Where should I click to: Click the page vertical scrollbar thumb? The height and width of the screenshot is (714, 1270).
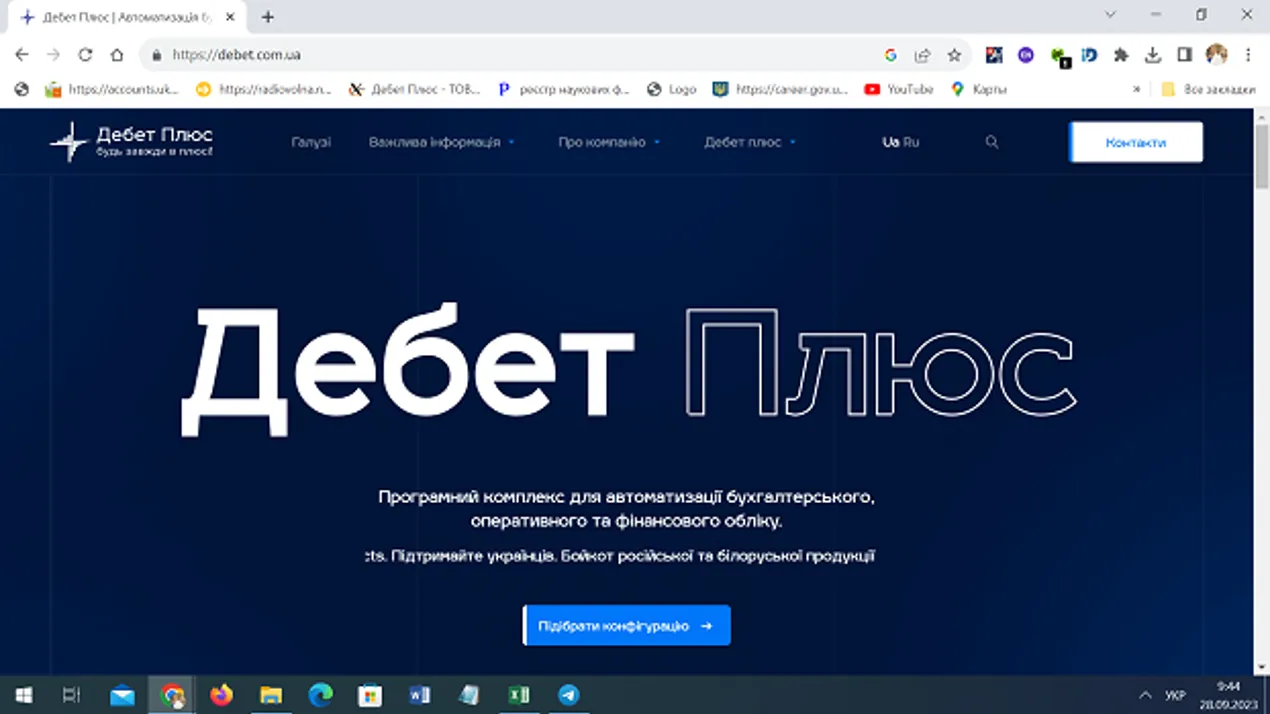[x=1262, y=155]
